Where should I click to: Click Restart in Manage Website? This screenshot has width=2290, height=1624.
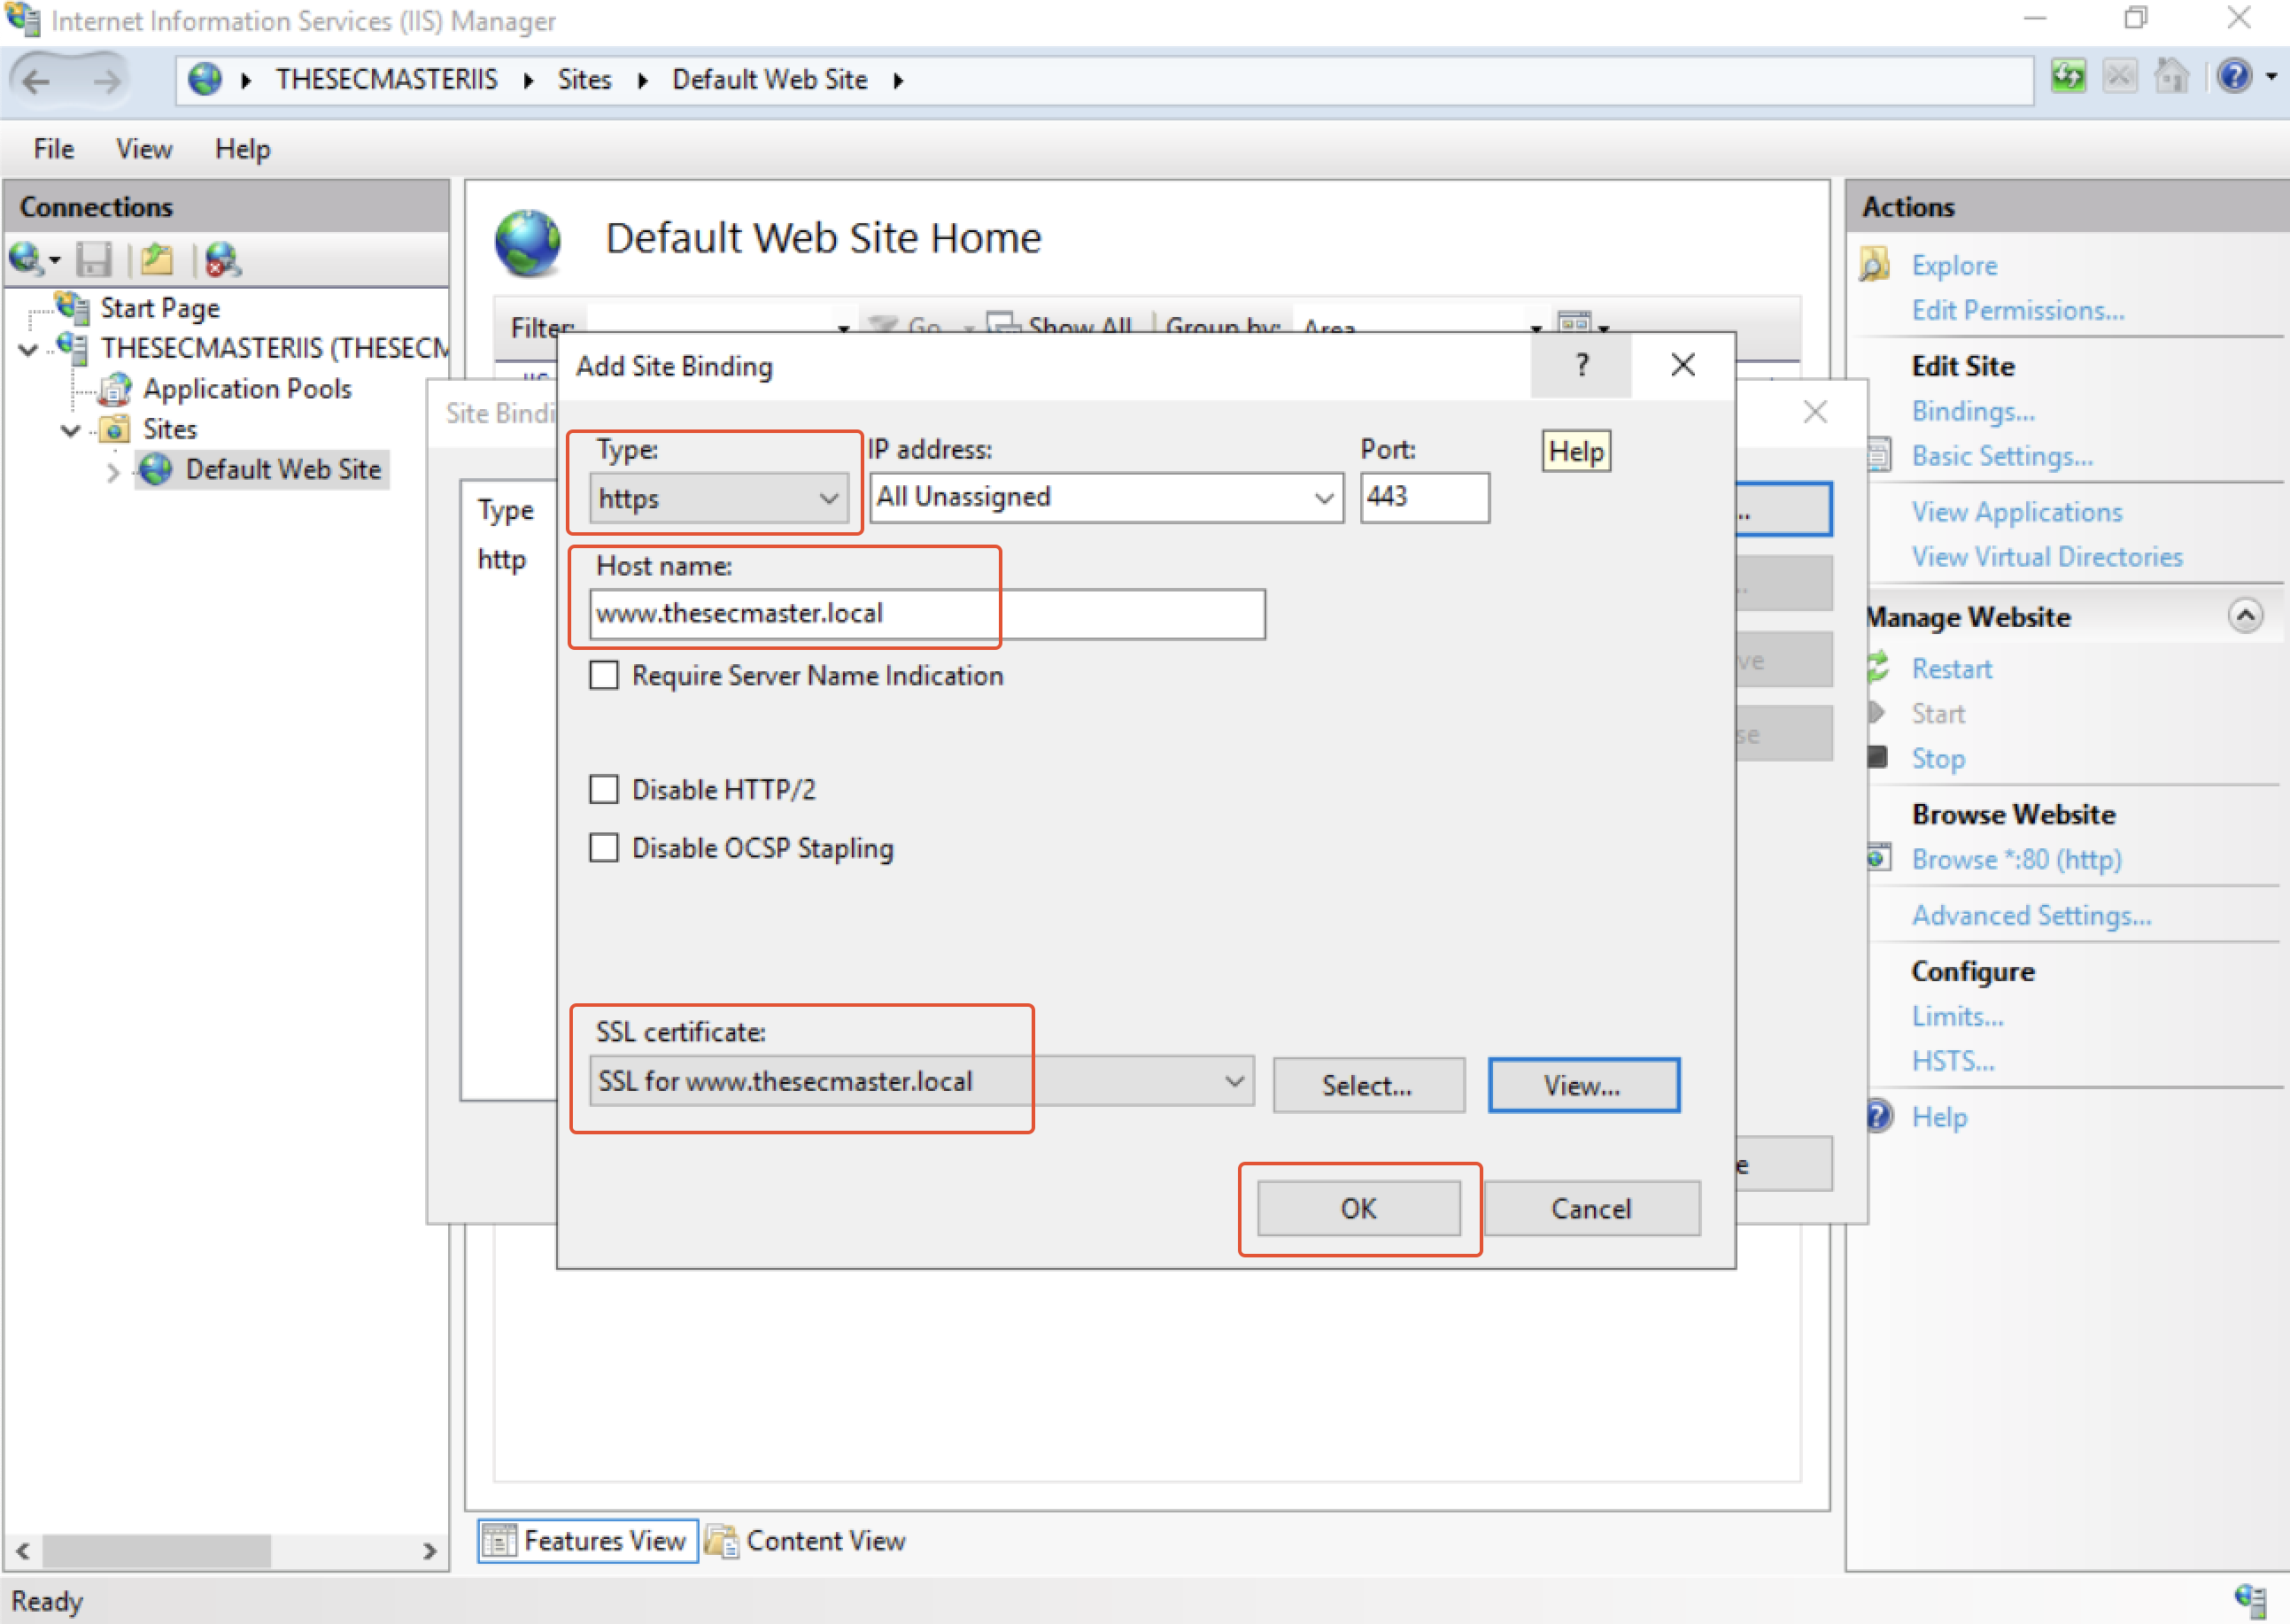pyautogui.click(x=1951, y=669)
